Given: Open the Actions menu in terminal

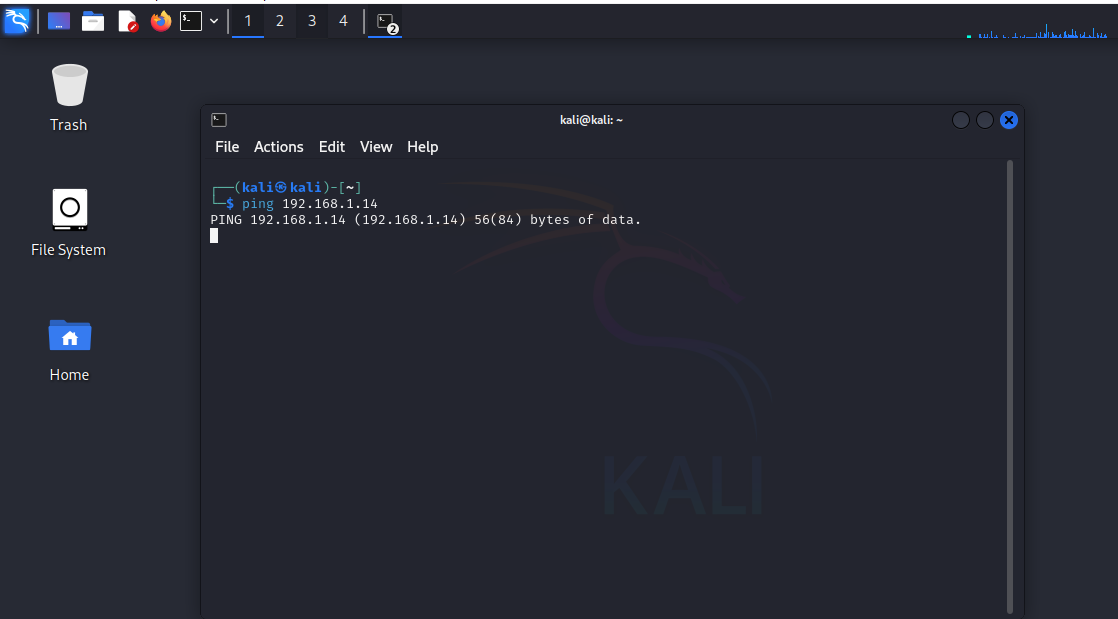Looking at the screenshot, I should [279, 147].
